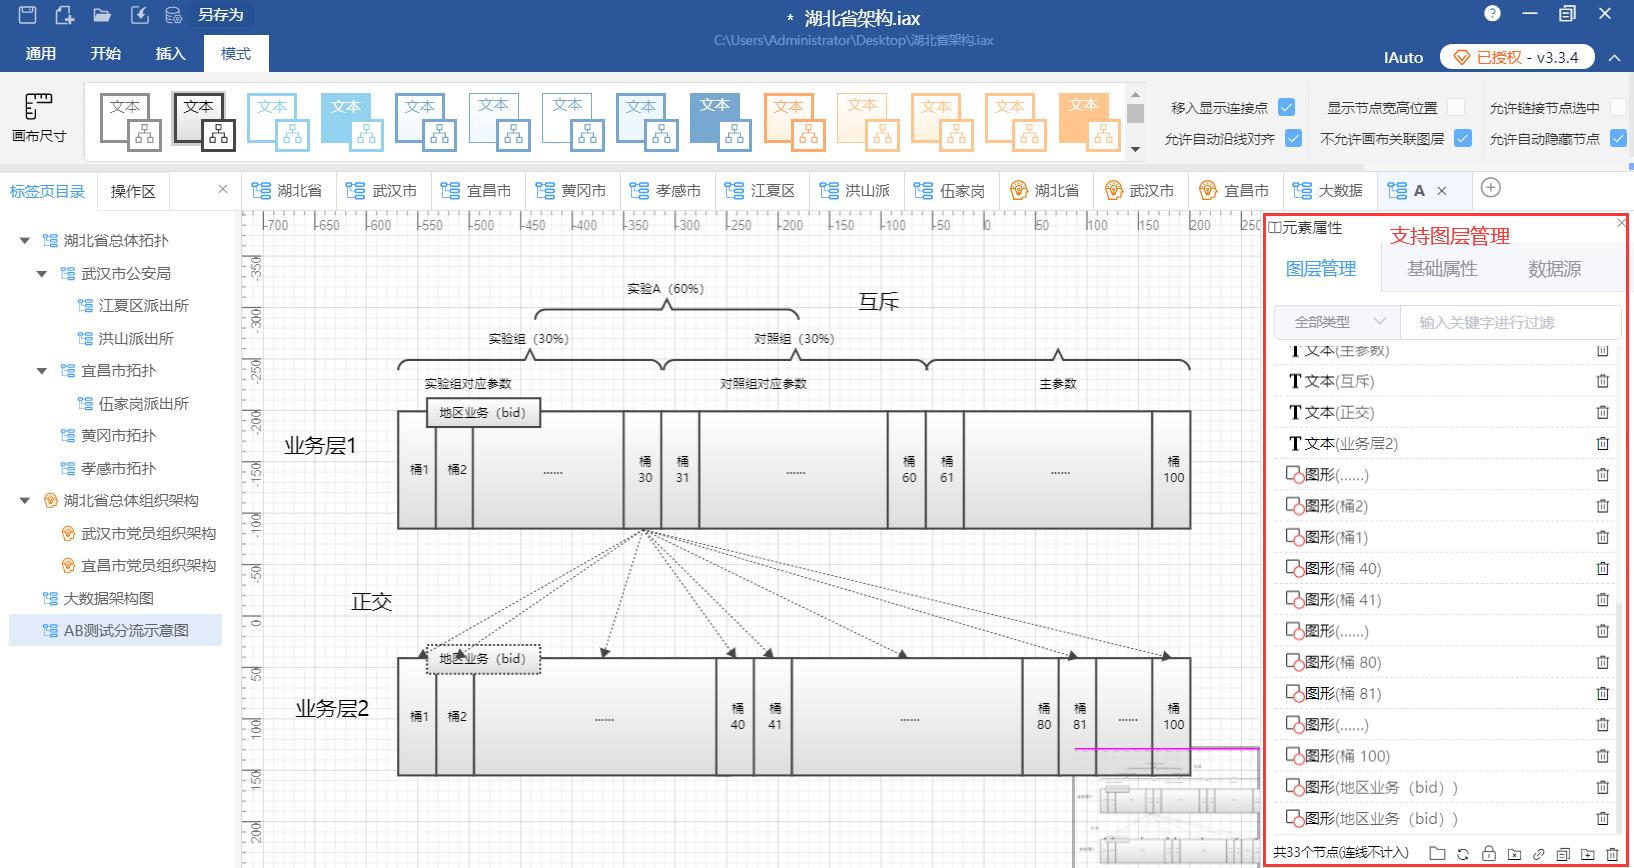Click the link icon in layer panel footer
This screenshot has width=1634, height=868.
pos(1539,853)
